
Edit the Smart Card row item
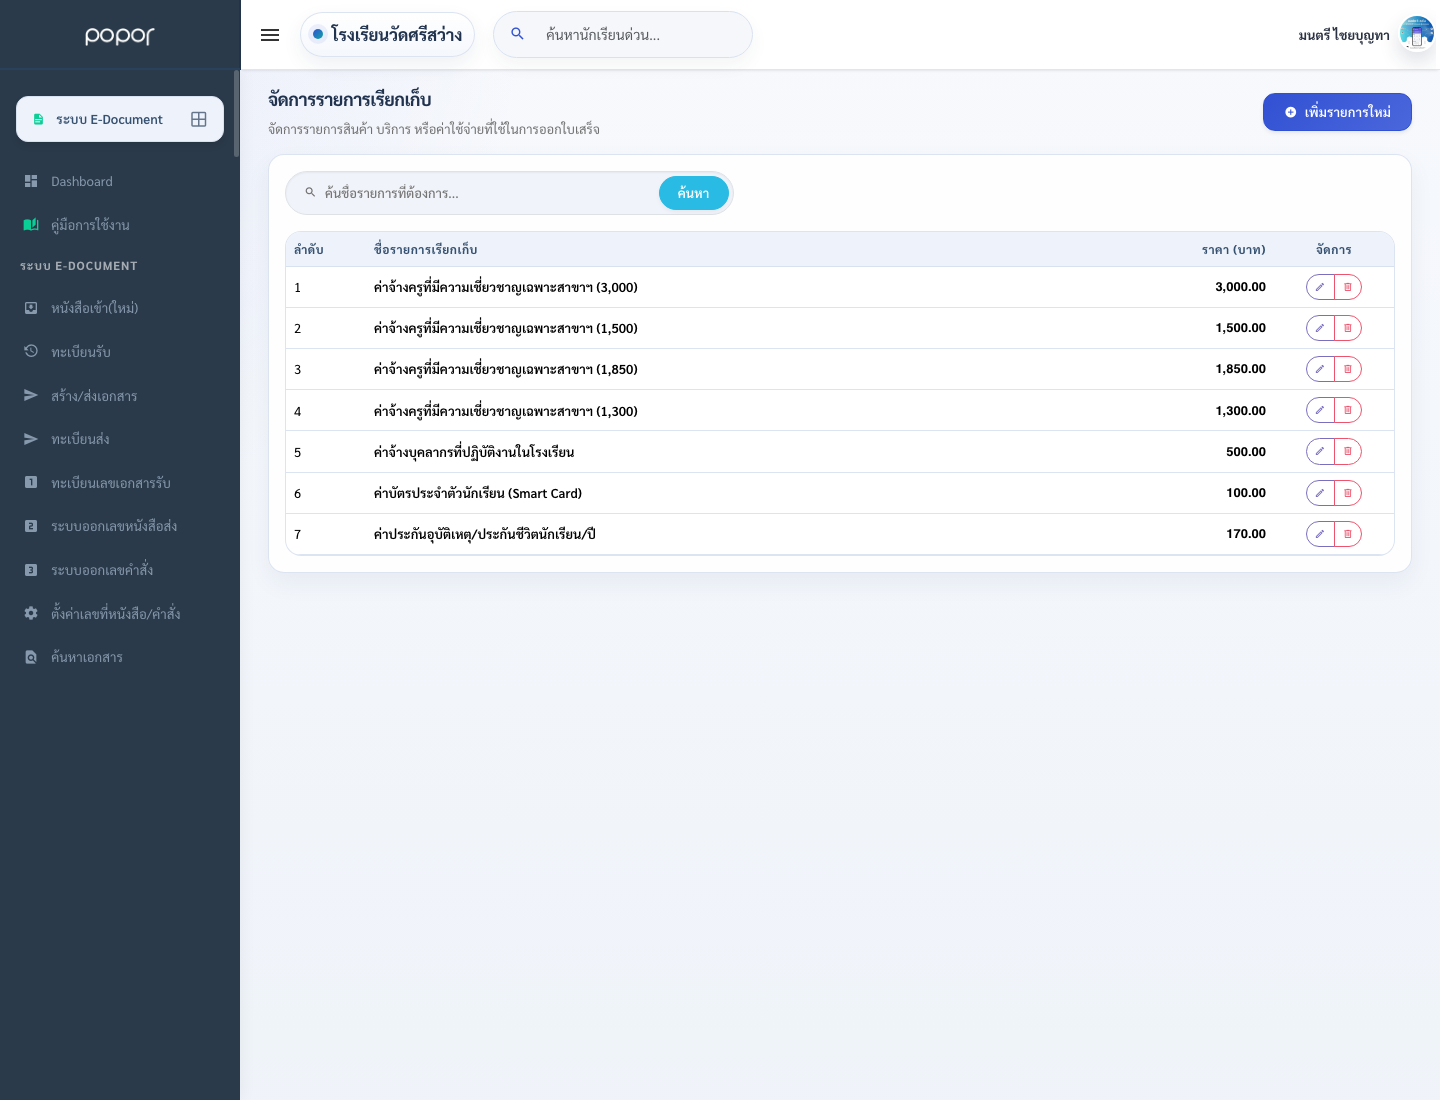click(1320, 493)
